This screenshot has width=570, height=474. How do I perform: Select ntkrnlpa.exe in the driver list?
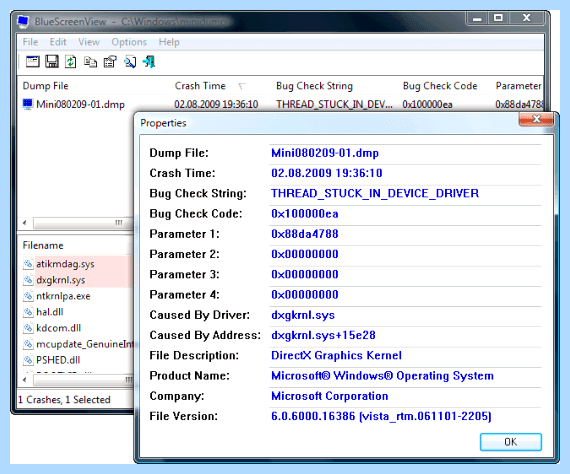pyautogui.click(x=63, y=296)
